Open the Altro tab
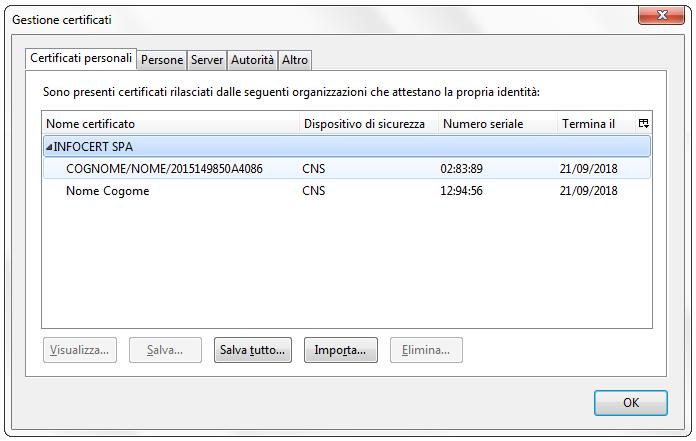Viewport: 696px width, 441px height. pos(295,60)
